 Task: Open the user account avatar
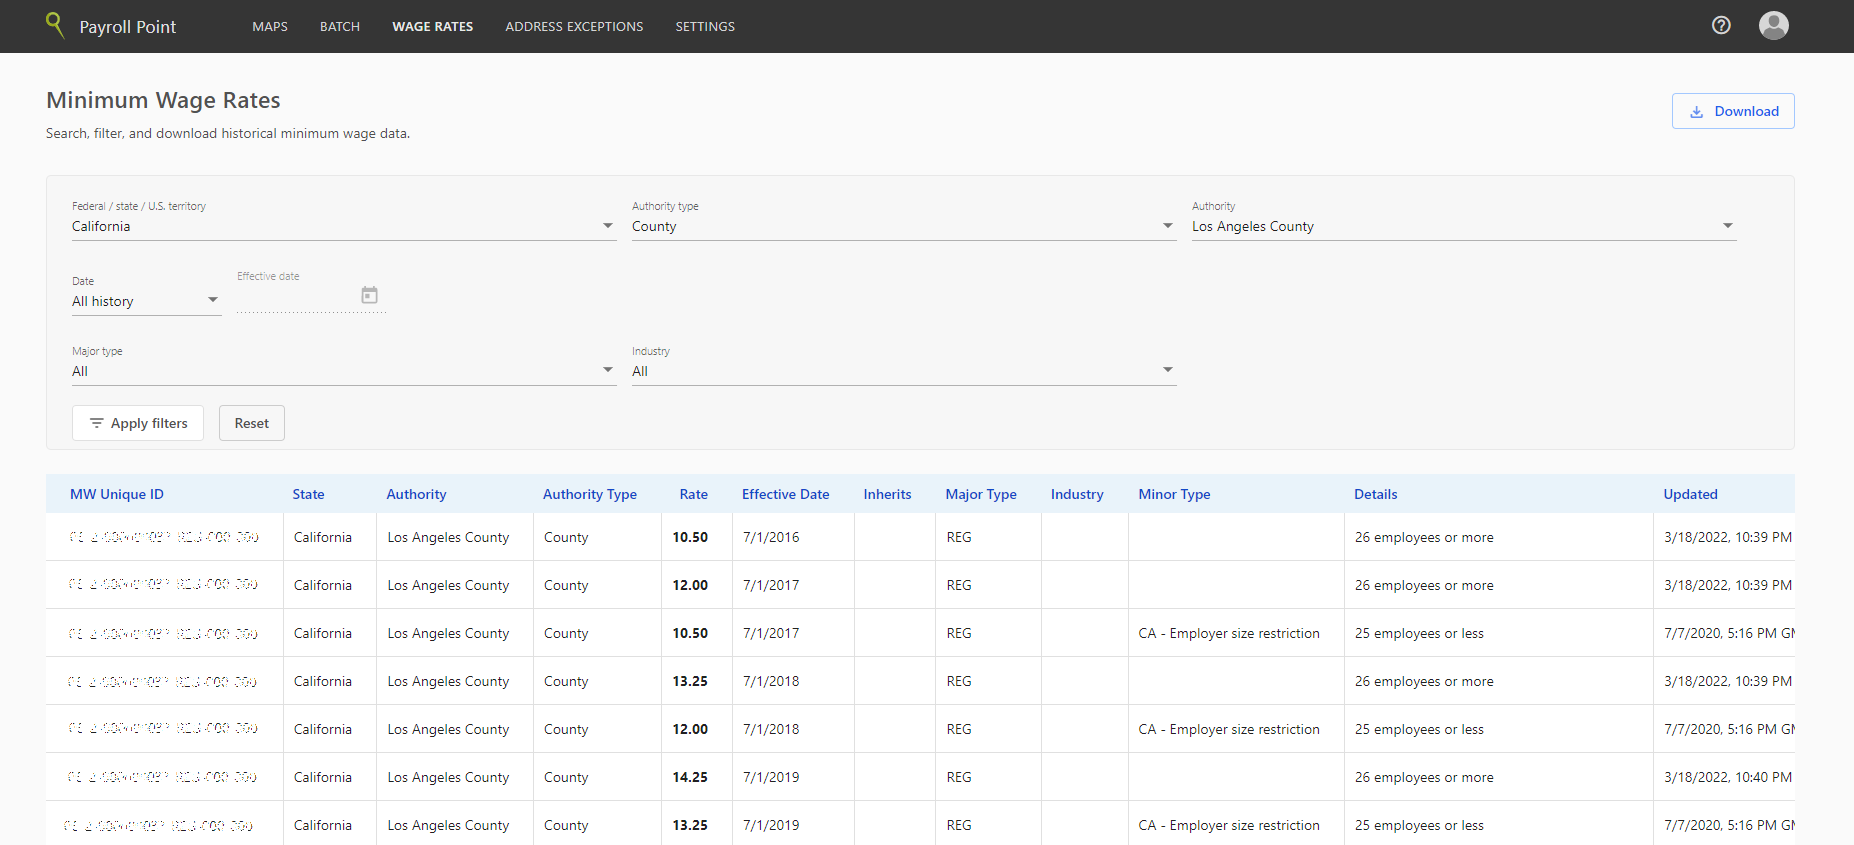[x=1773, y=26]
